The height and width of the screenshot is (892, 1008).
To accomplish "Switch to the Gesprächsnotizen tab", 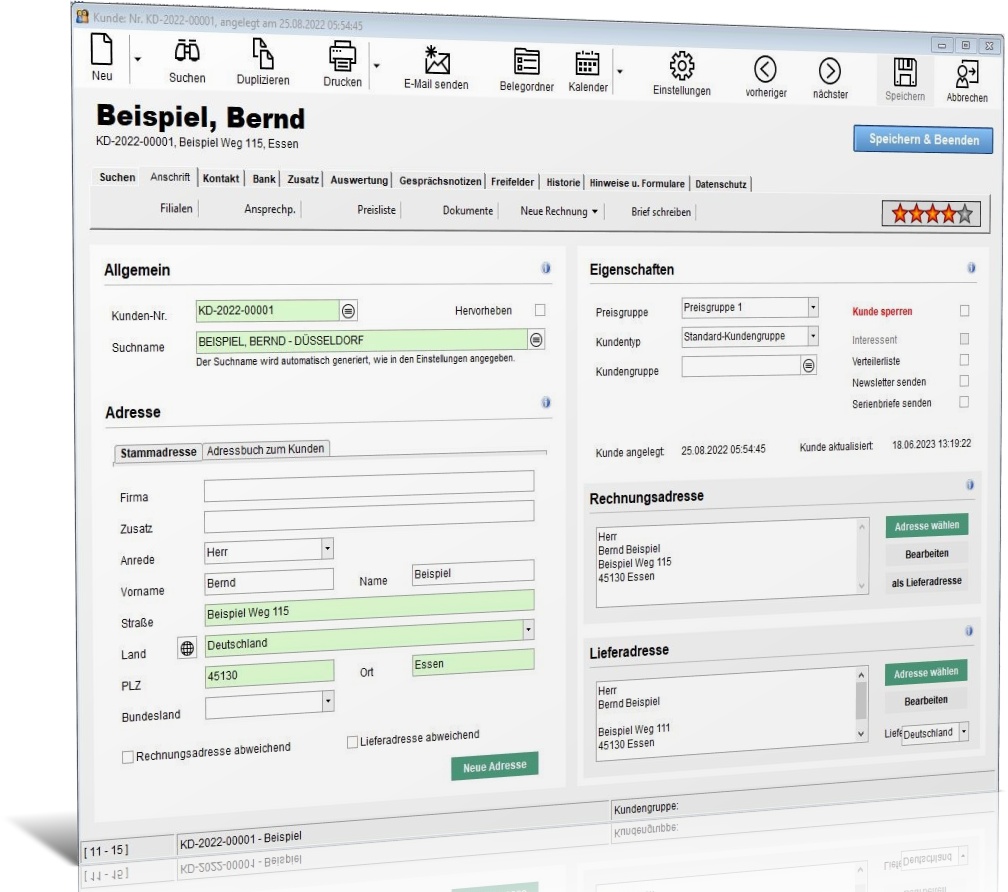I will coord(440,181).
